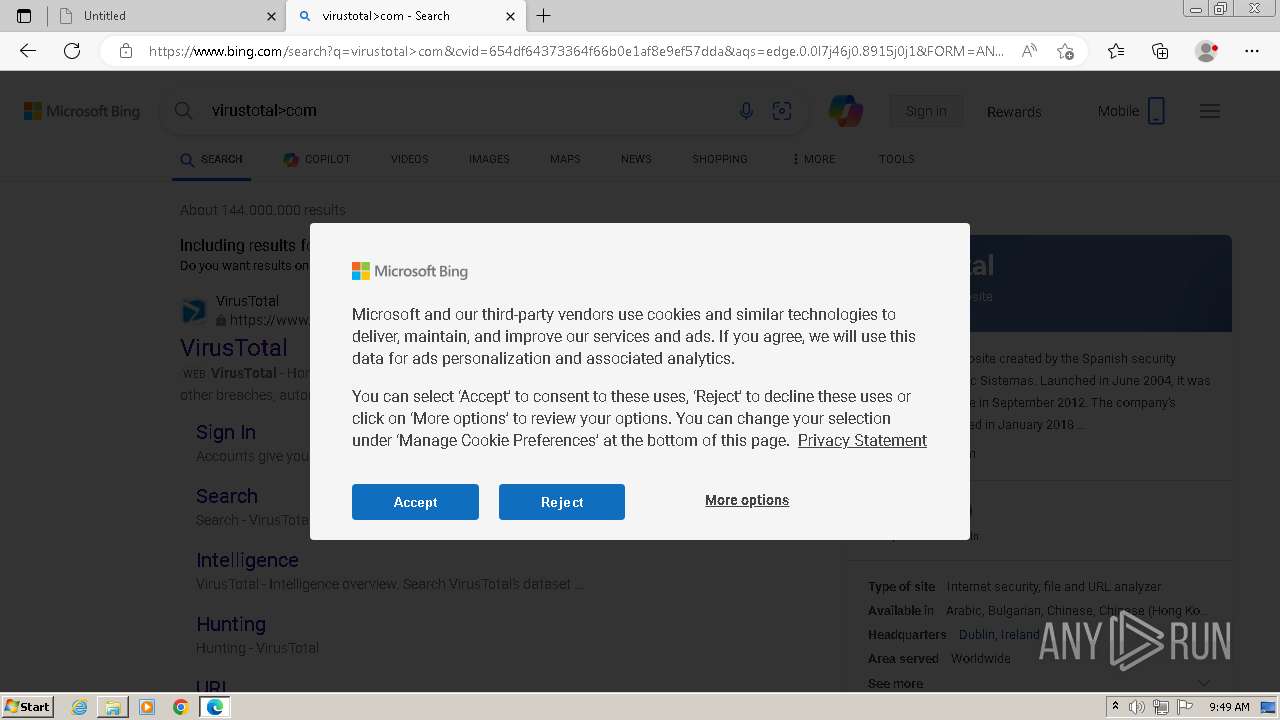
Task: Open the Action Center flag icon
Action: (x=1185, y=707)
